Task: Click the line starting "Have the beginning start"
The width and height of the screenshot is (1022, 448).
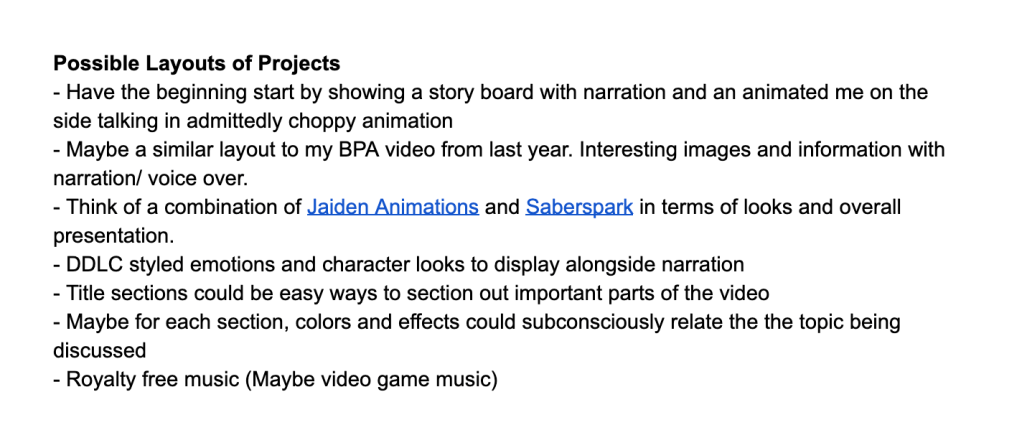Action: pos(490,93)
